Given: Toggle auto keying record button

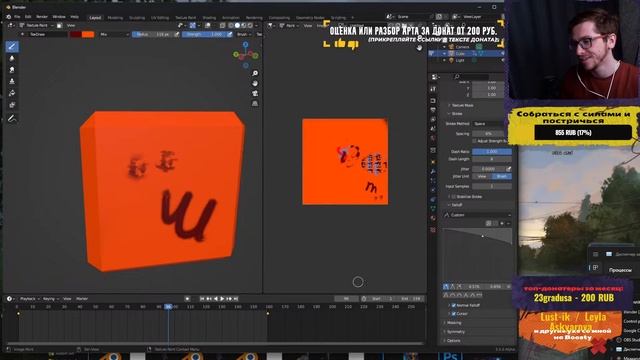Looking at the screenshot, I should coord(187,299).
